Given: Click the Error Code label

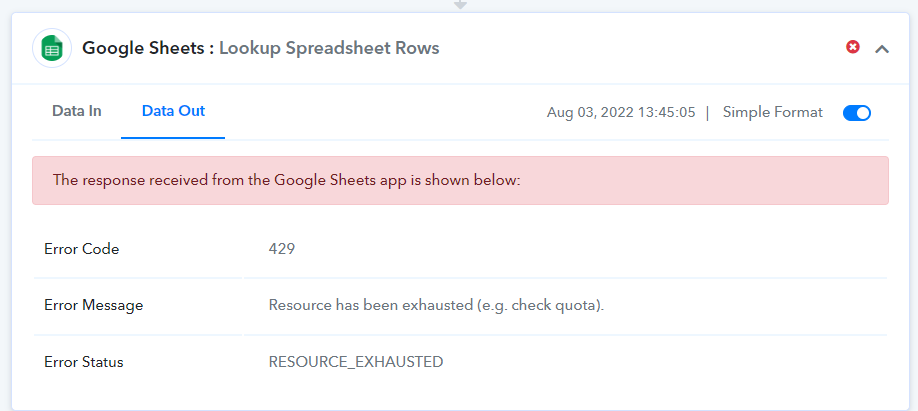Looking at the screenshot, I should click(x=81, y=249).
